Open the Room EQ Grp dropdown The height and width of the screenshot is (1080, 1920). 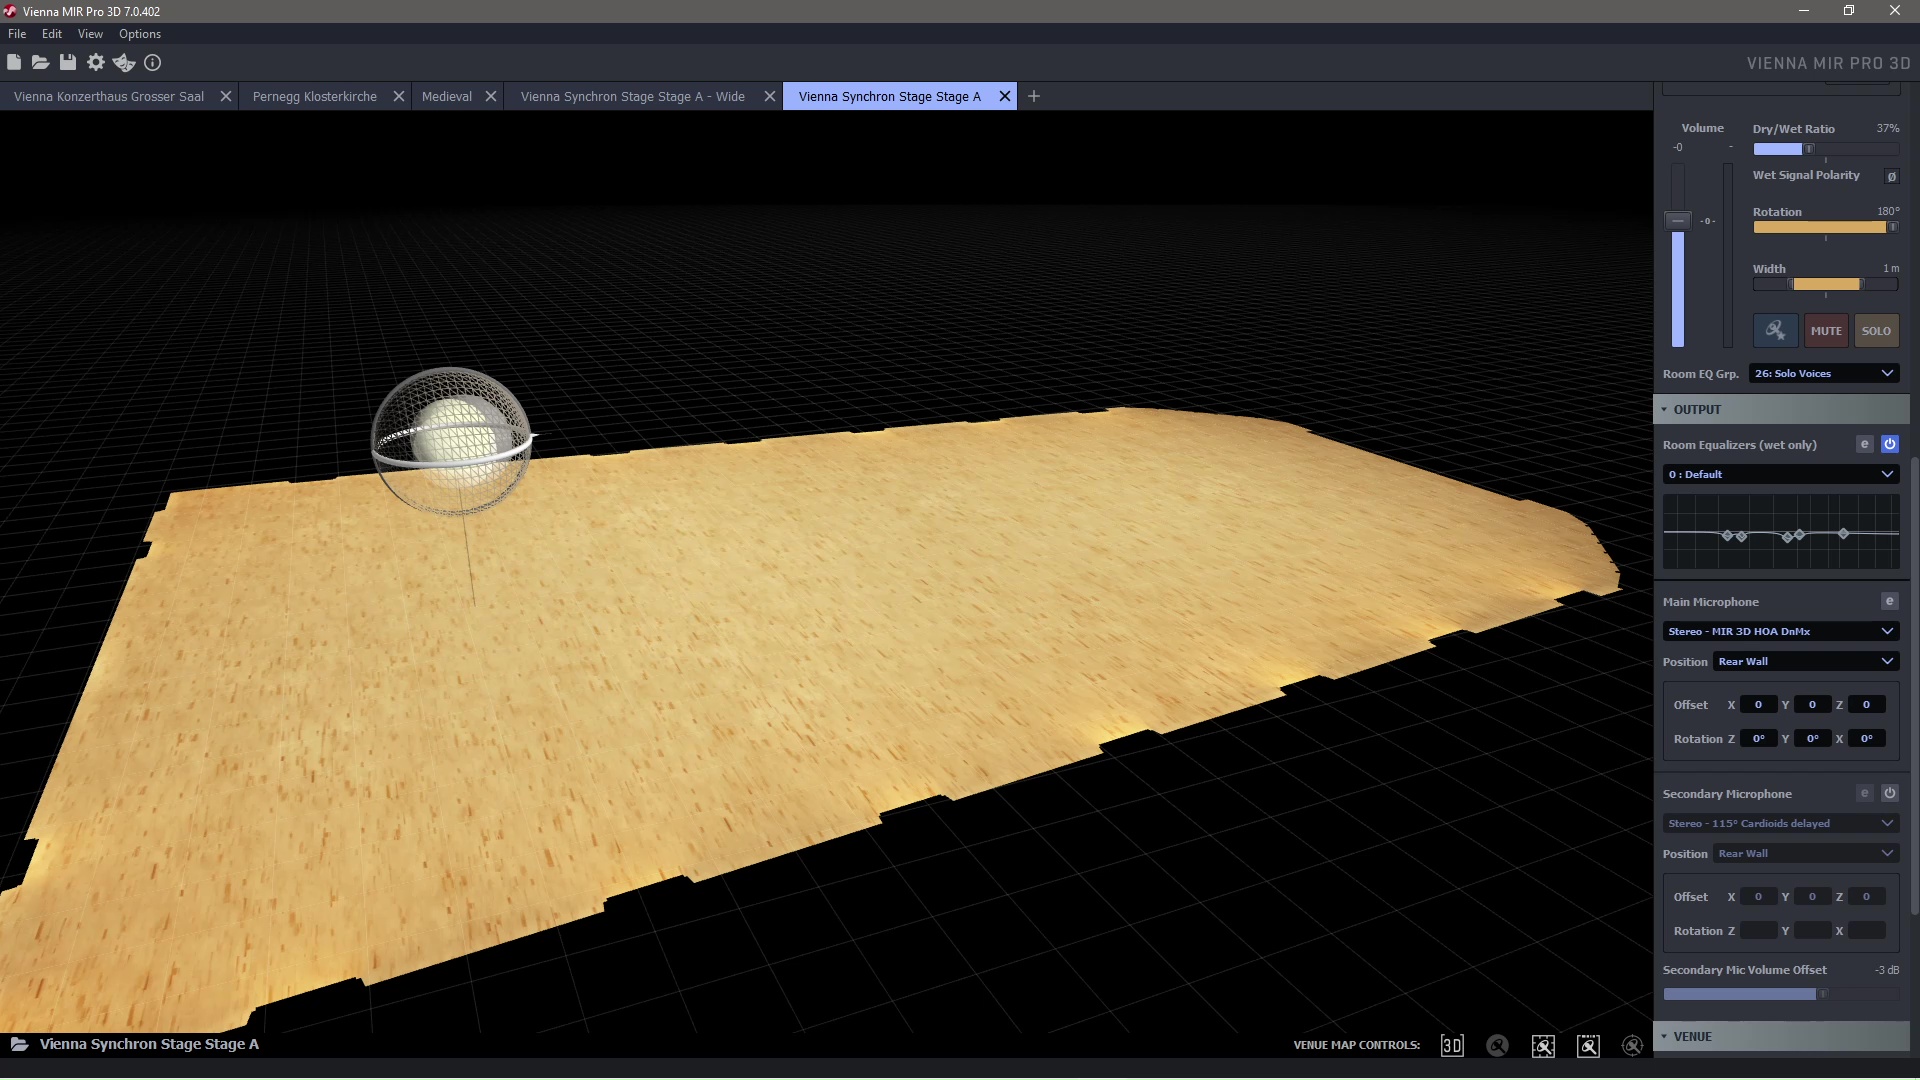(x=1824, y=373)
